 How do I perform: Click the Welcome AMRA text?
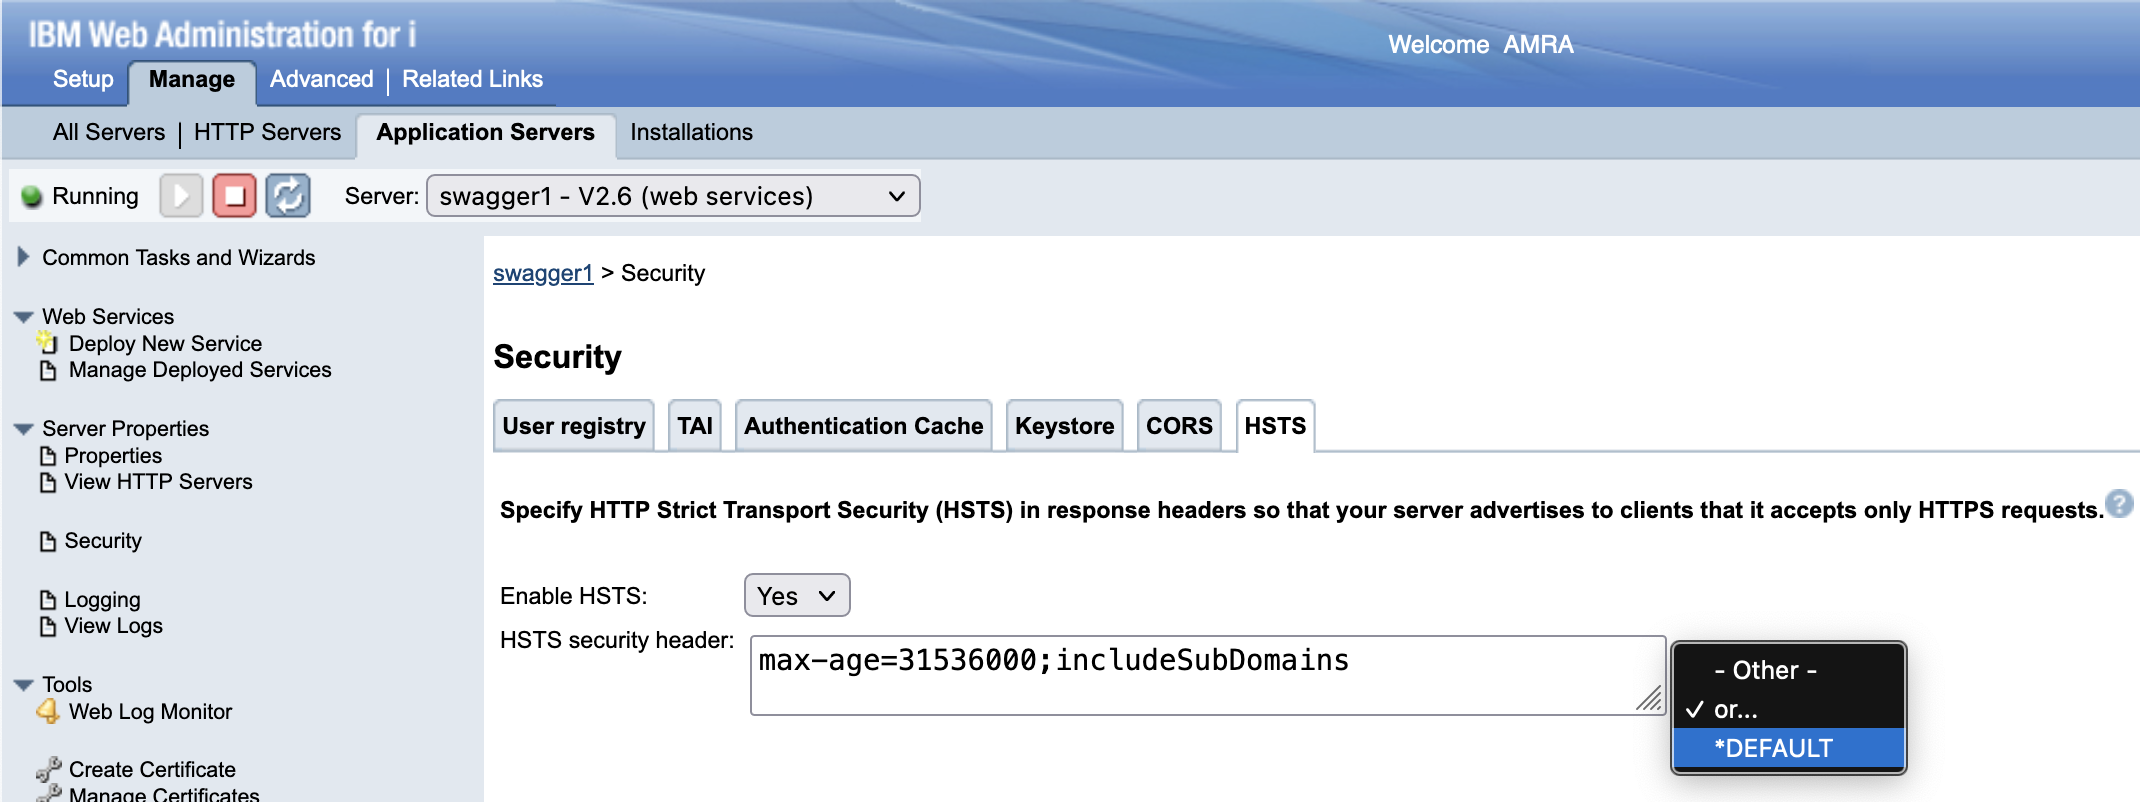click(x=1480, y=45)
